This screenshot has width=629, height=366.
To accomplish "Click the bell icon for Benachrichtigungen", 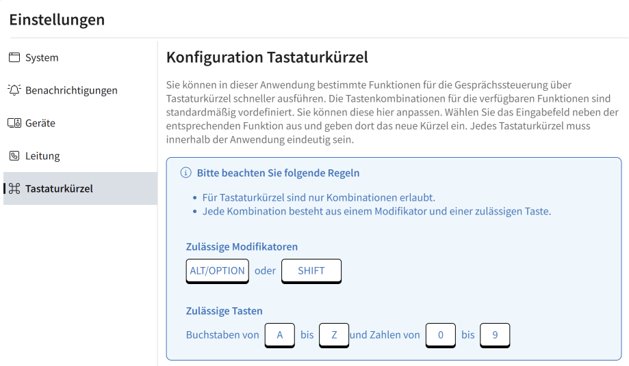I will click(14, 90).
